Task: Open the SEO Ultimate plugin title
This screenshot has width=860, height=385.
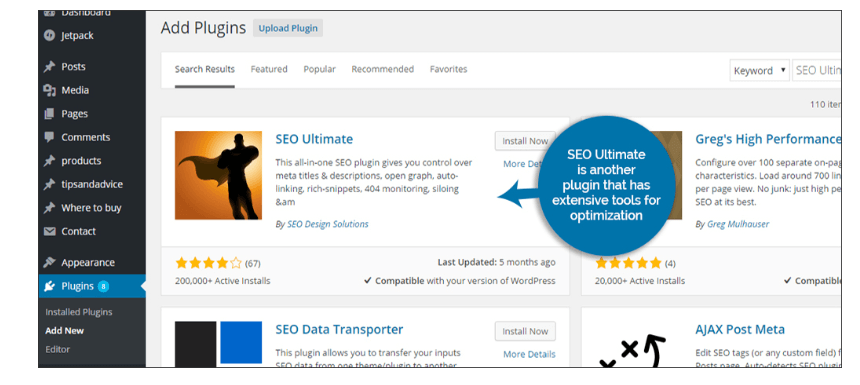Action: click(x=314, y=139)
